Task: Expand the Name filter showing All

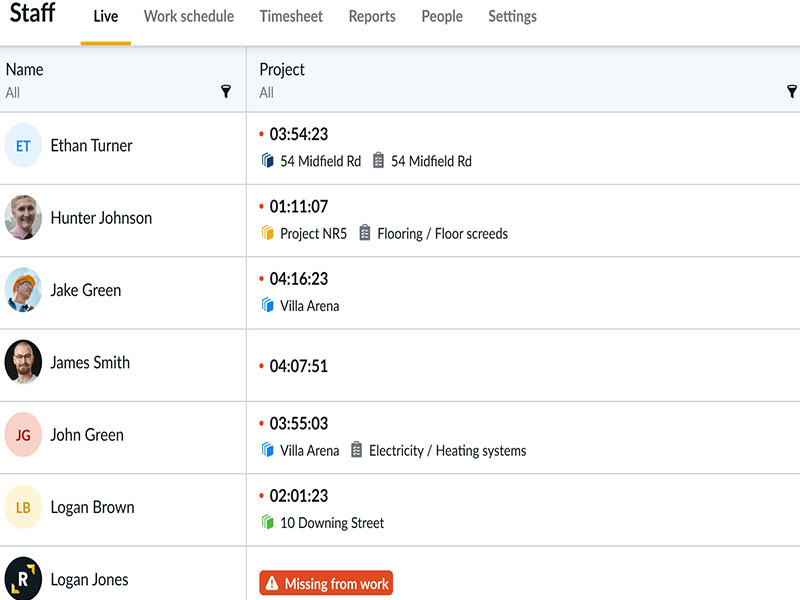Action: (x=13, y=93)
